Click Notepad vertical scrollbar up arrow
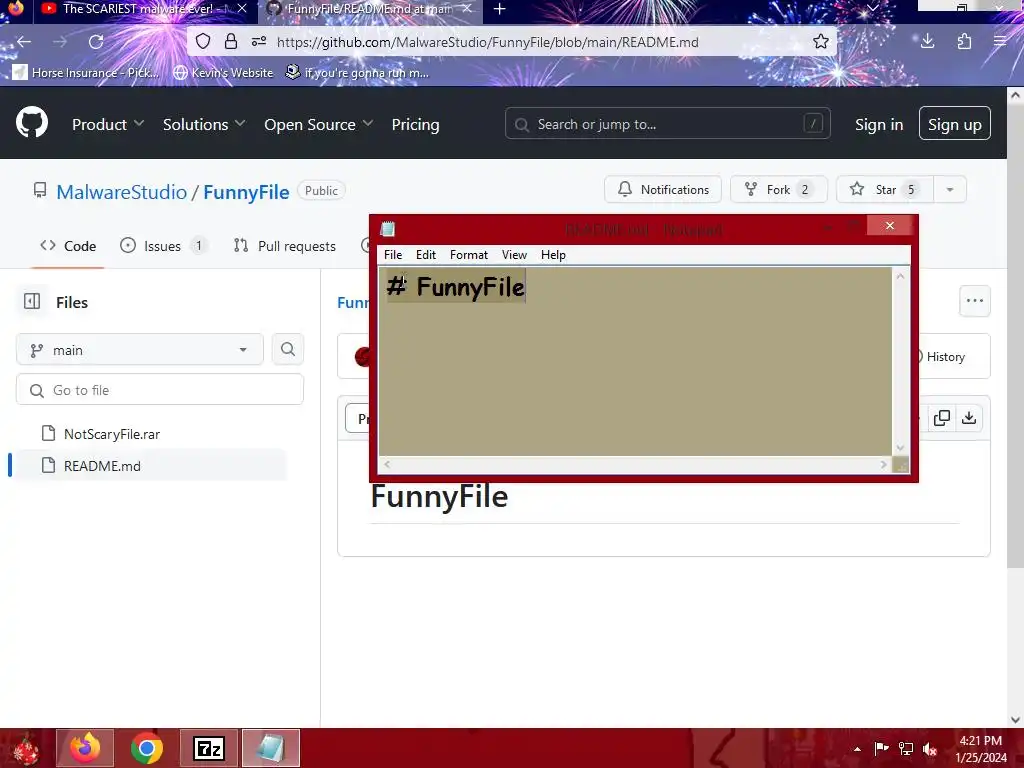 [x=901, y=276]
